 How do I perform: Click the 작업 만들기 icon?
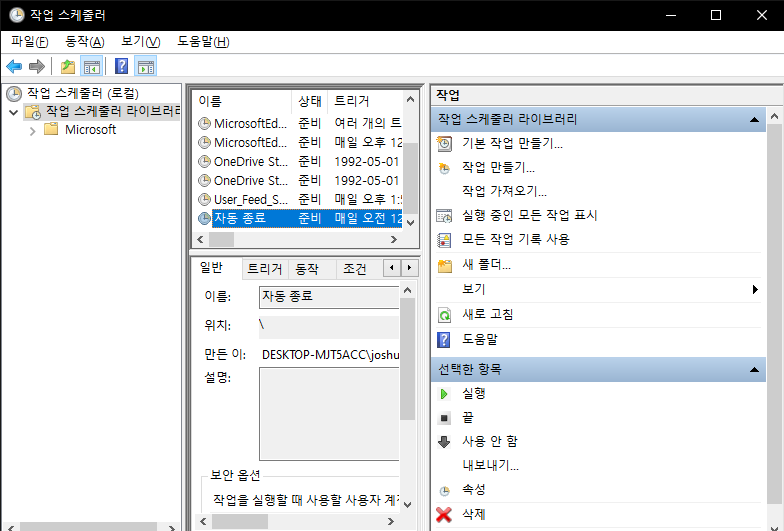(444, 168)
